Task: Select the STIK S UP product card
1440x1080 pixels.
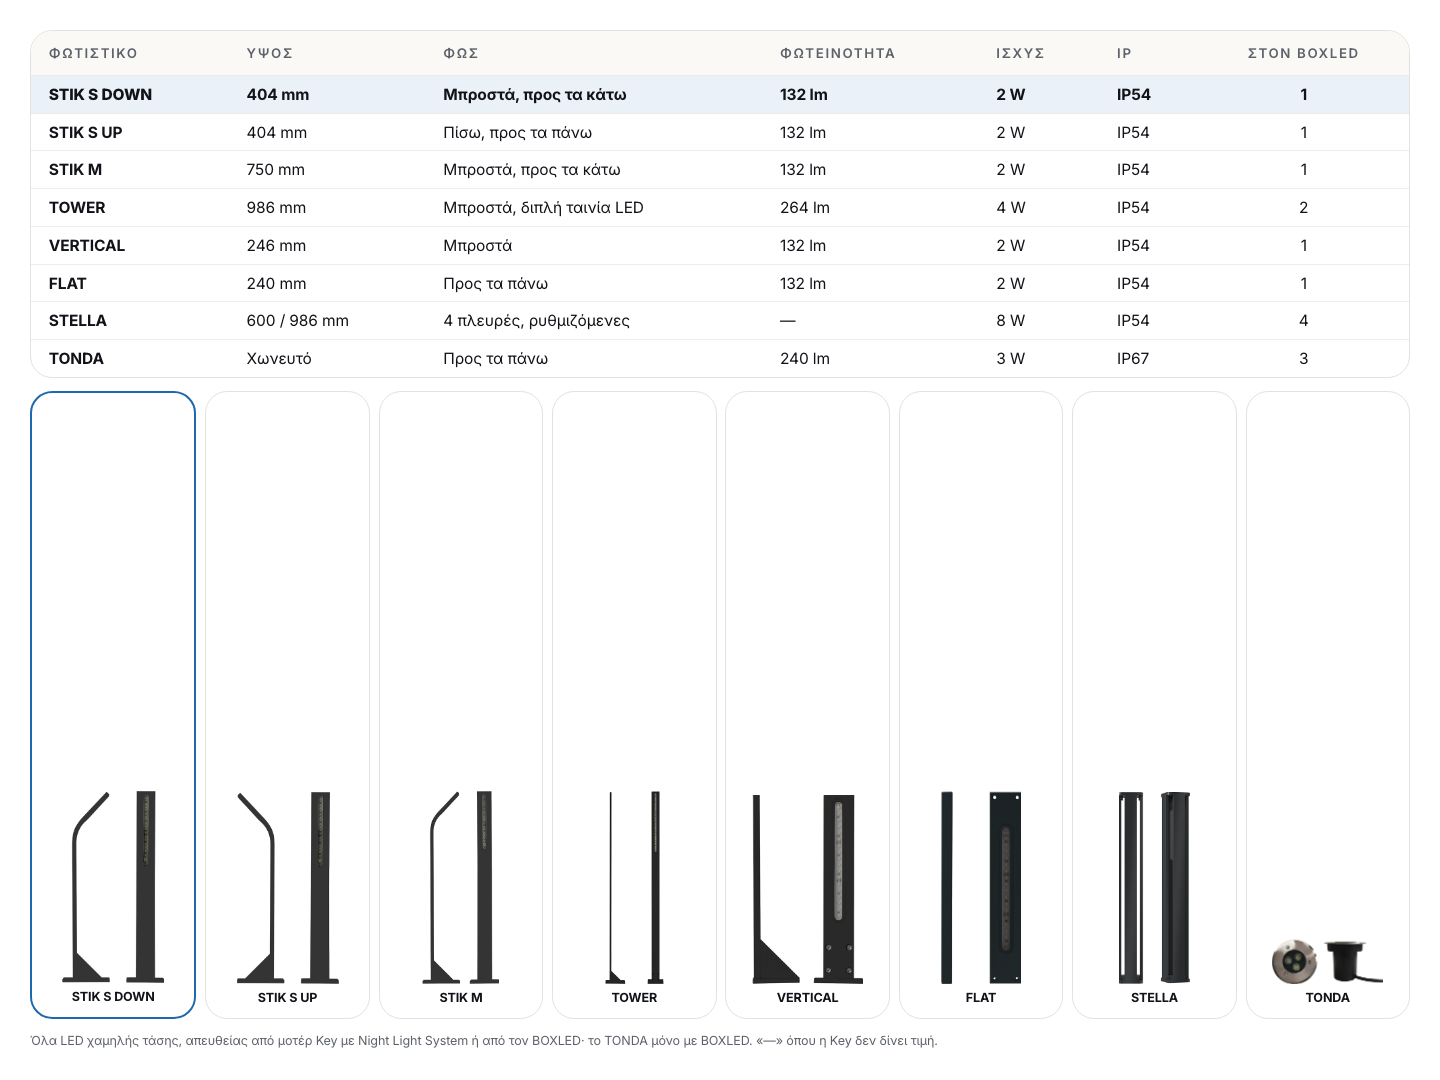Action: pyautogui.click(x=287, y=705)
